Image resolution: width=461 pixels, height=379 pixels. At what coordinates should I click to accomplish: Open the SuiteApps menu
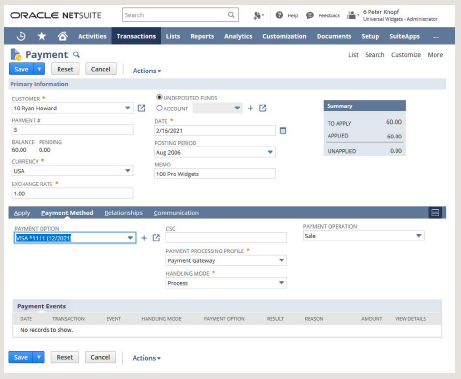pos(405,36)
